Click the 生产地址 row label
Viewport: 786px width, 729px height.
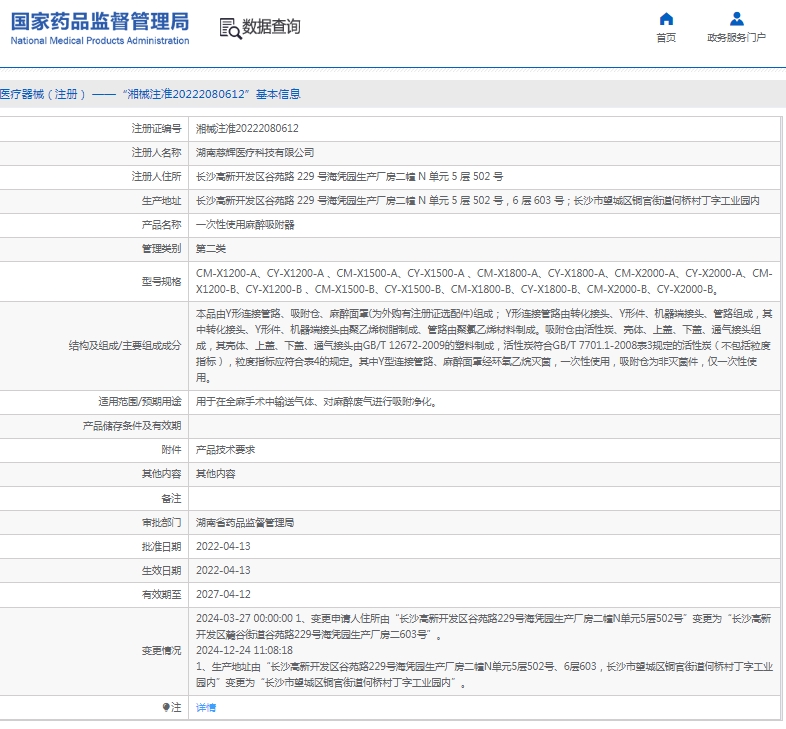pyautogui.click(x=161, y=201)
